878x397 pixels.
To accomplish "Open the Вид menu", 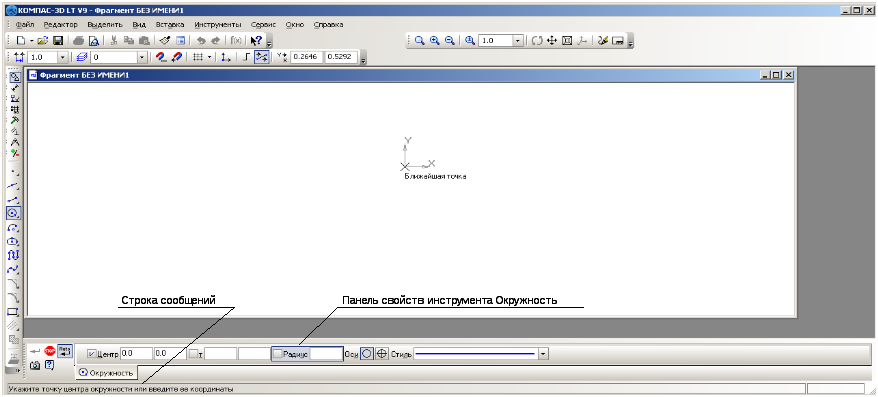I will [139, 25].
